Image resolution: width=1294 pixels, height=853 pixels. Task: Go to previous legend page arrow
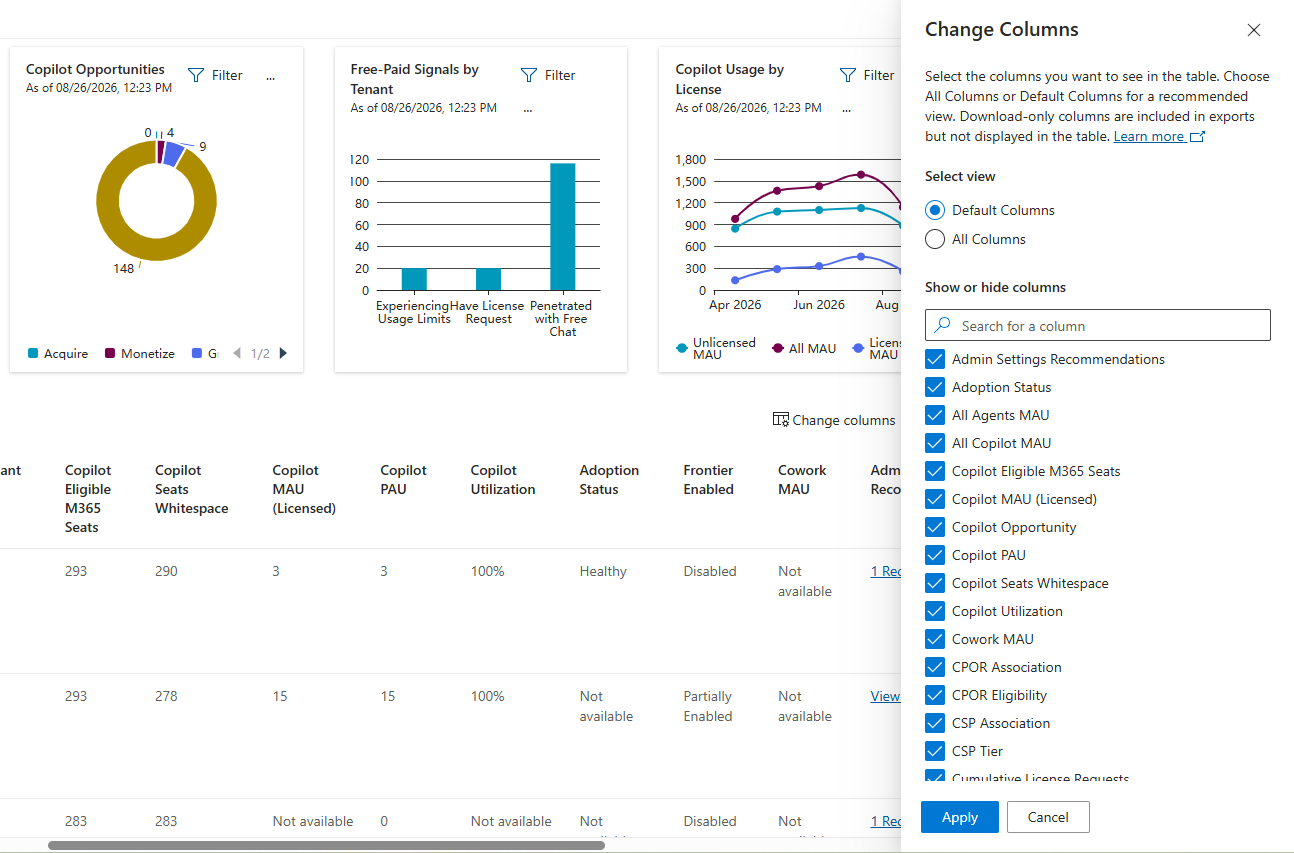[x=237, y=353]
